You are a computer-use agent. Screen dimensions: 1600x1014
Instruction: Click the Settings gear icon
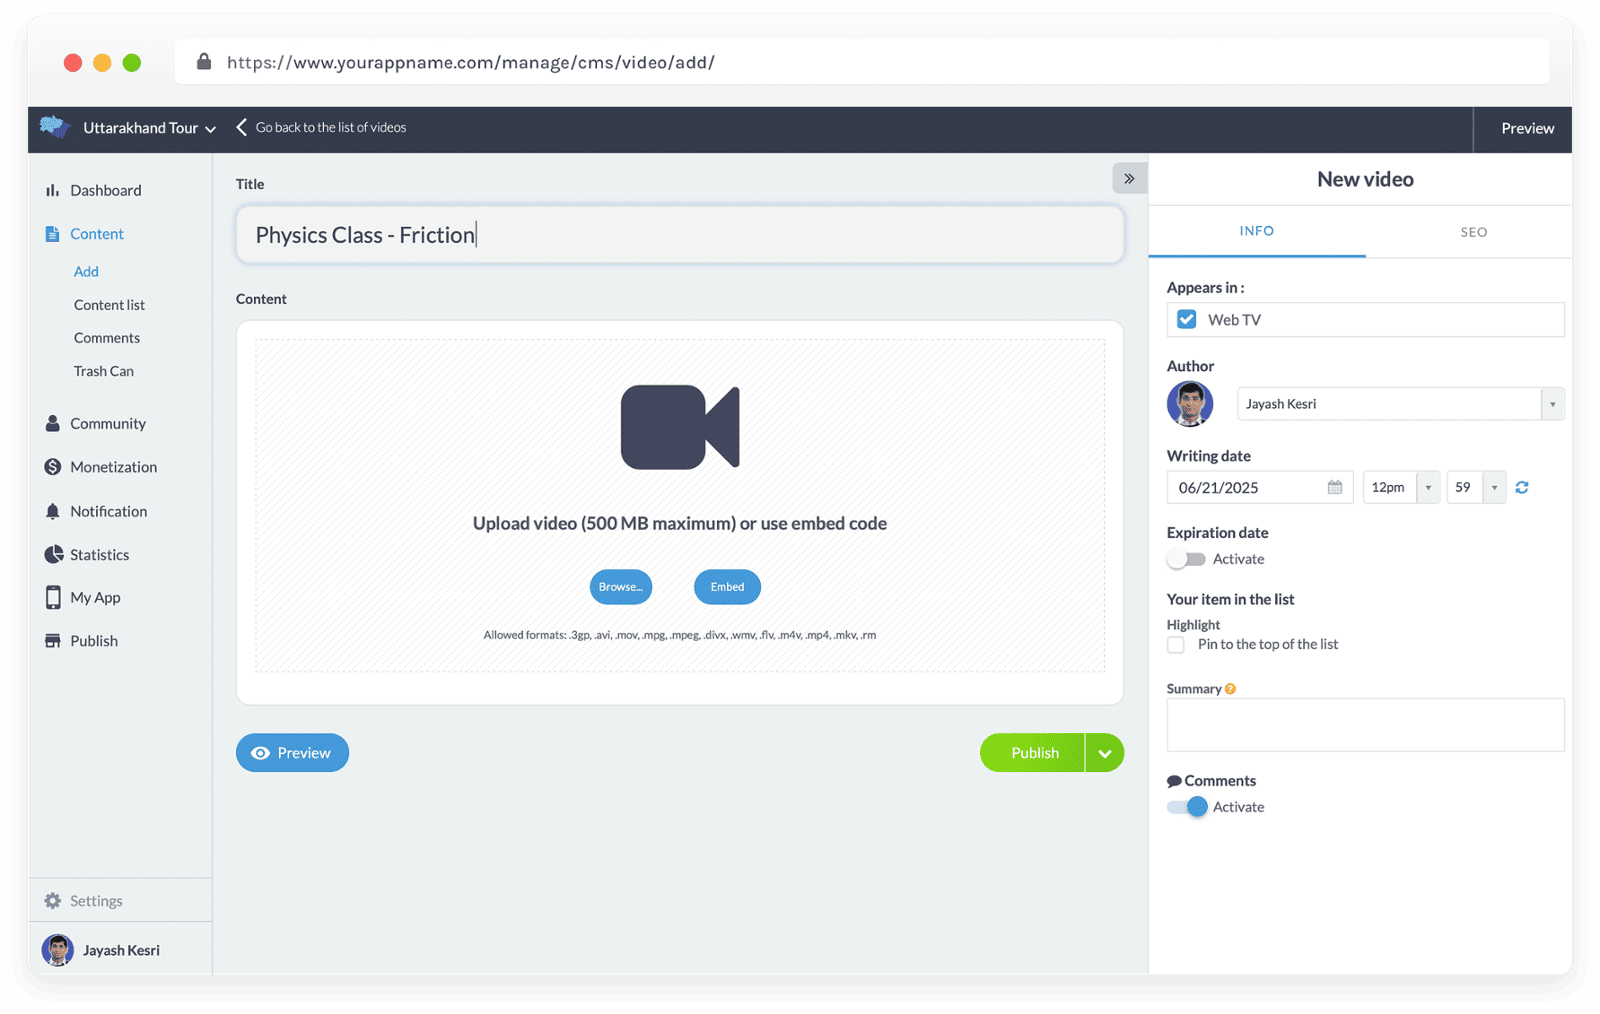tap(53, 901)
